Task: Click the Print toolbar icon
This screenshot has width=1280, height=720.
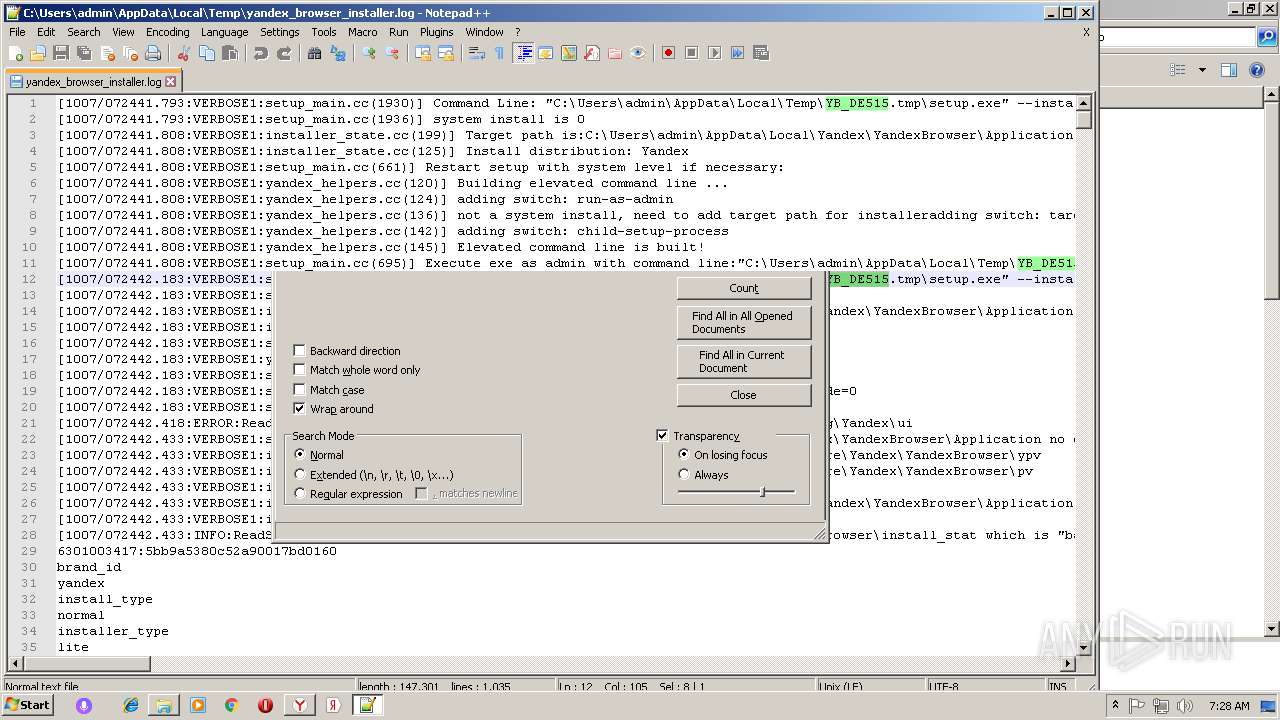Action: tap(153, 53)
